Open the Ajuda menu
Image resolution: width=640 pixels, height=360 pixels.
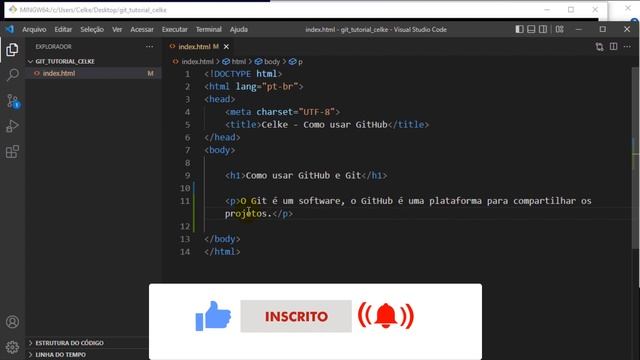point(239,29)
